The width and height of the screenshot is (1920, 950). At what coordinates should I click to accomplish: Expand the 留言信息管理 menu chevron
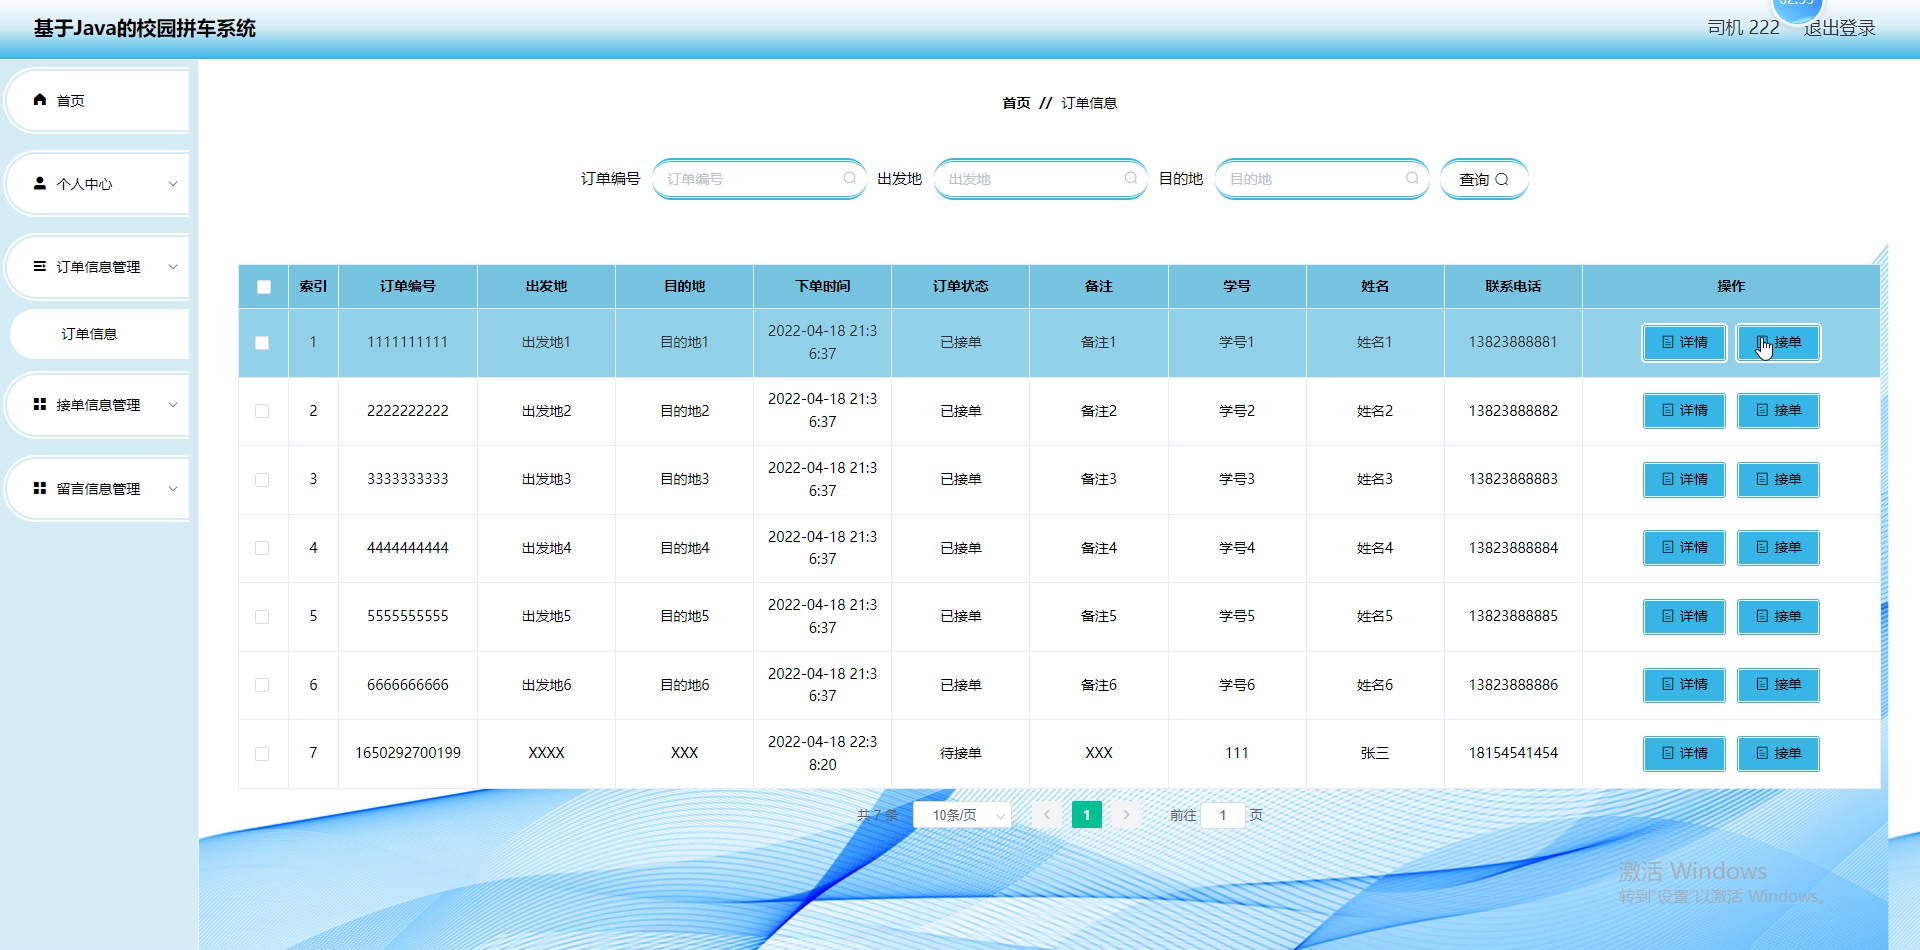[173, 489]
